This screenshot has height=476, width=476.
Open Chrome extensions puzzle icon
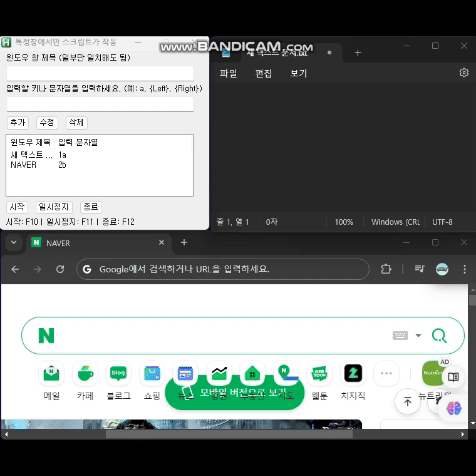pyautogui.click(x=386, y=269)
